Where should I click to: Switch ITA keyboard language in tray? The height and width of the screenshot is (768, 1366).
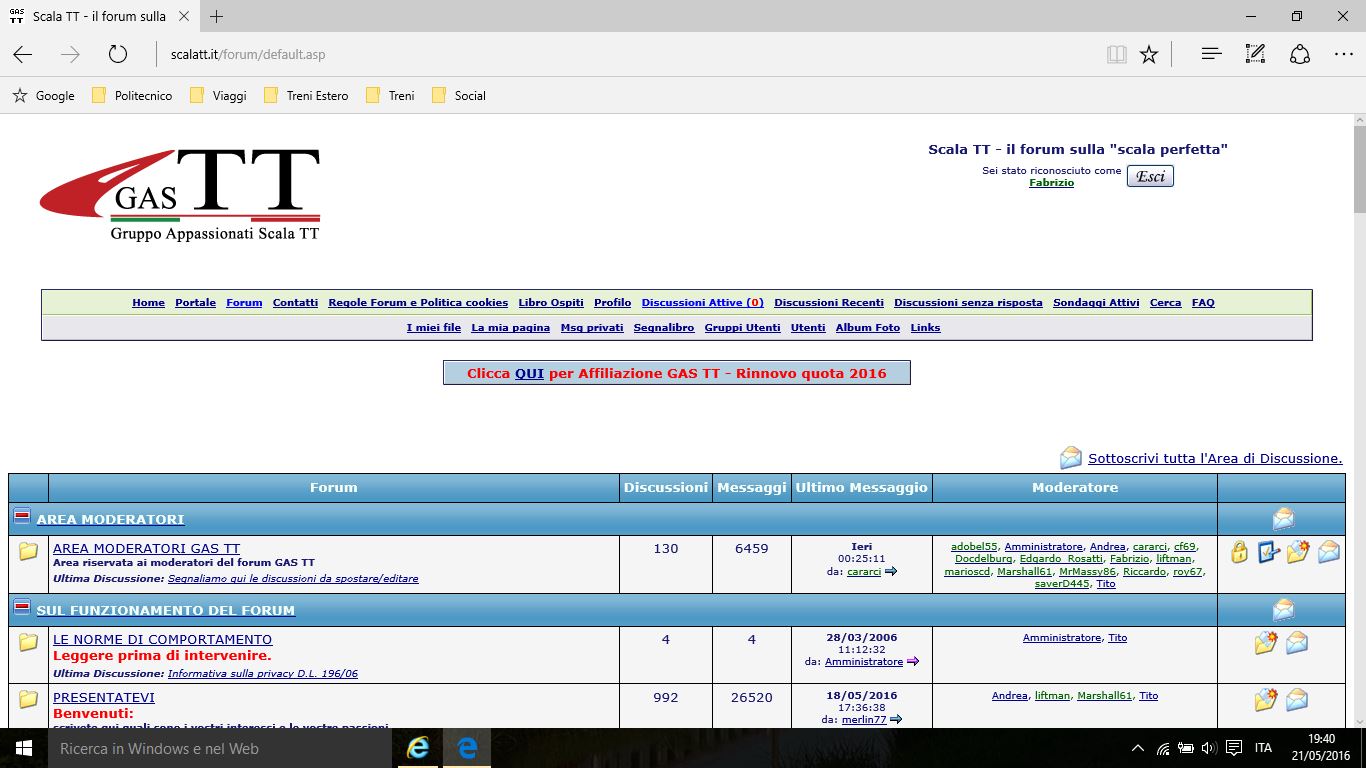tap(1263, 748)
